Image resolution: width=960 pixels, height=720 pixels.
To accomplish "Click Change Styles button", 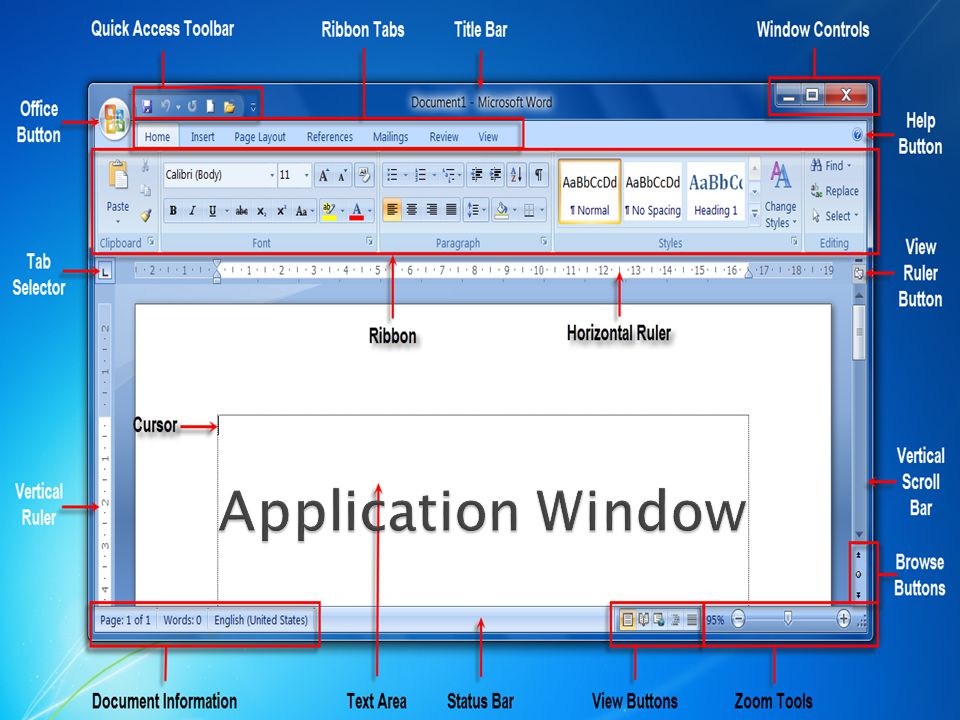I will pos(781,195).
